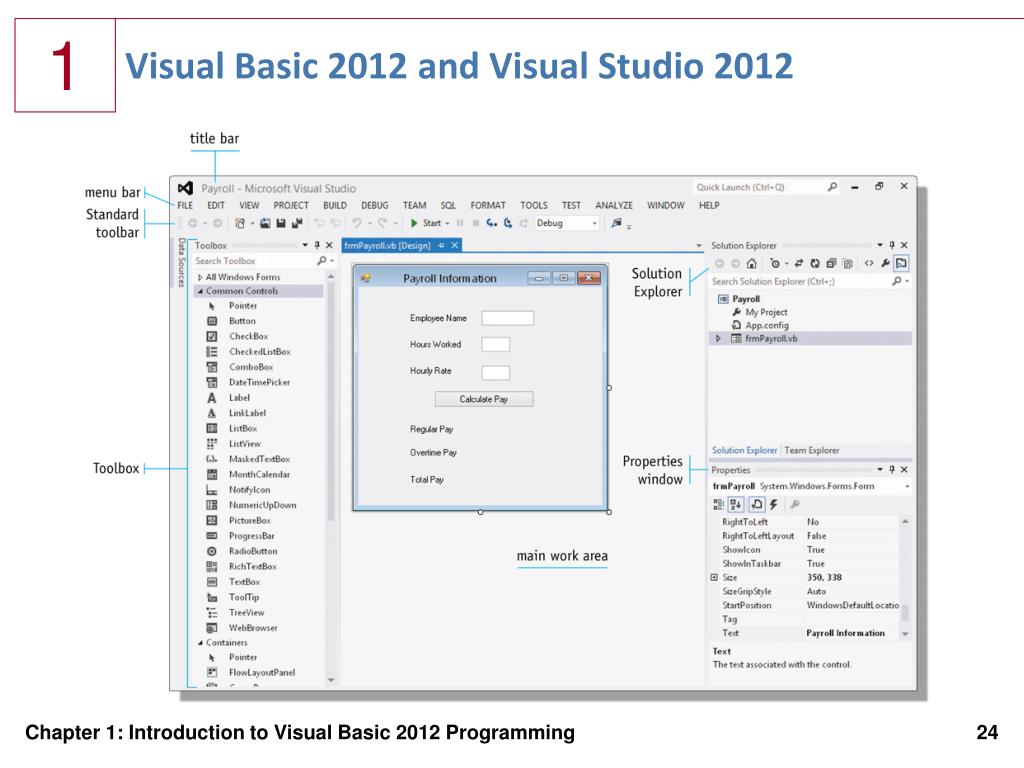Pick PictureBox from the Toolbox

coord(249,520)
